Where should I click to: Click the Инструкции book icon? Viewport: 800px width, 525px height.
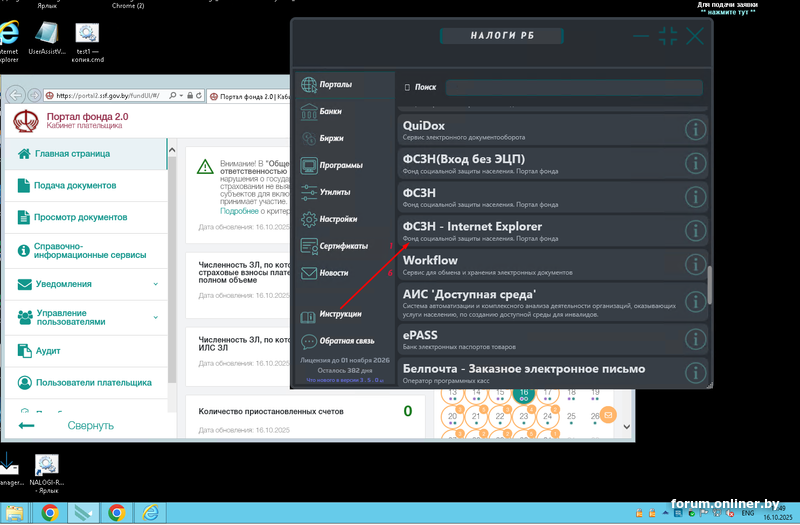pyautogui.click(x=308, y=317)
